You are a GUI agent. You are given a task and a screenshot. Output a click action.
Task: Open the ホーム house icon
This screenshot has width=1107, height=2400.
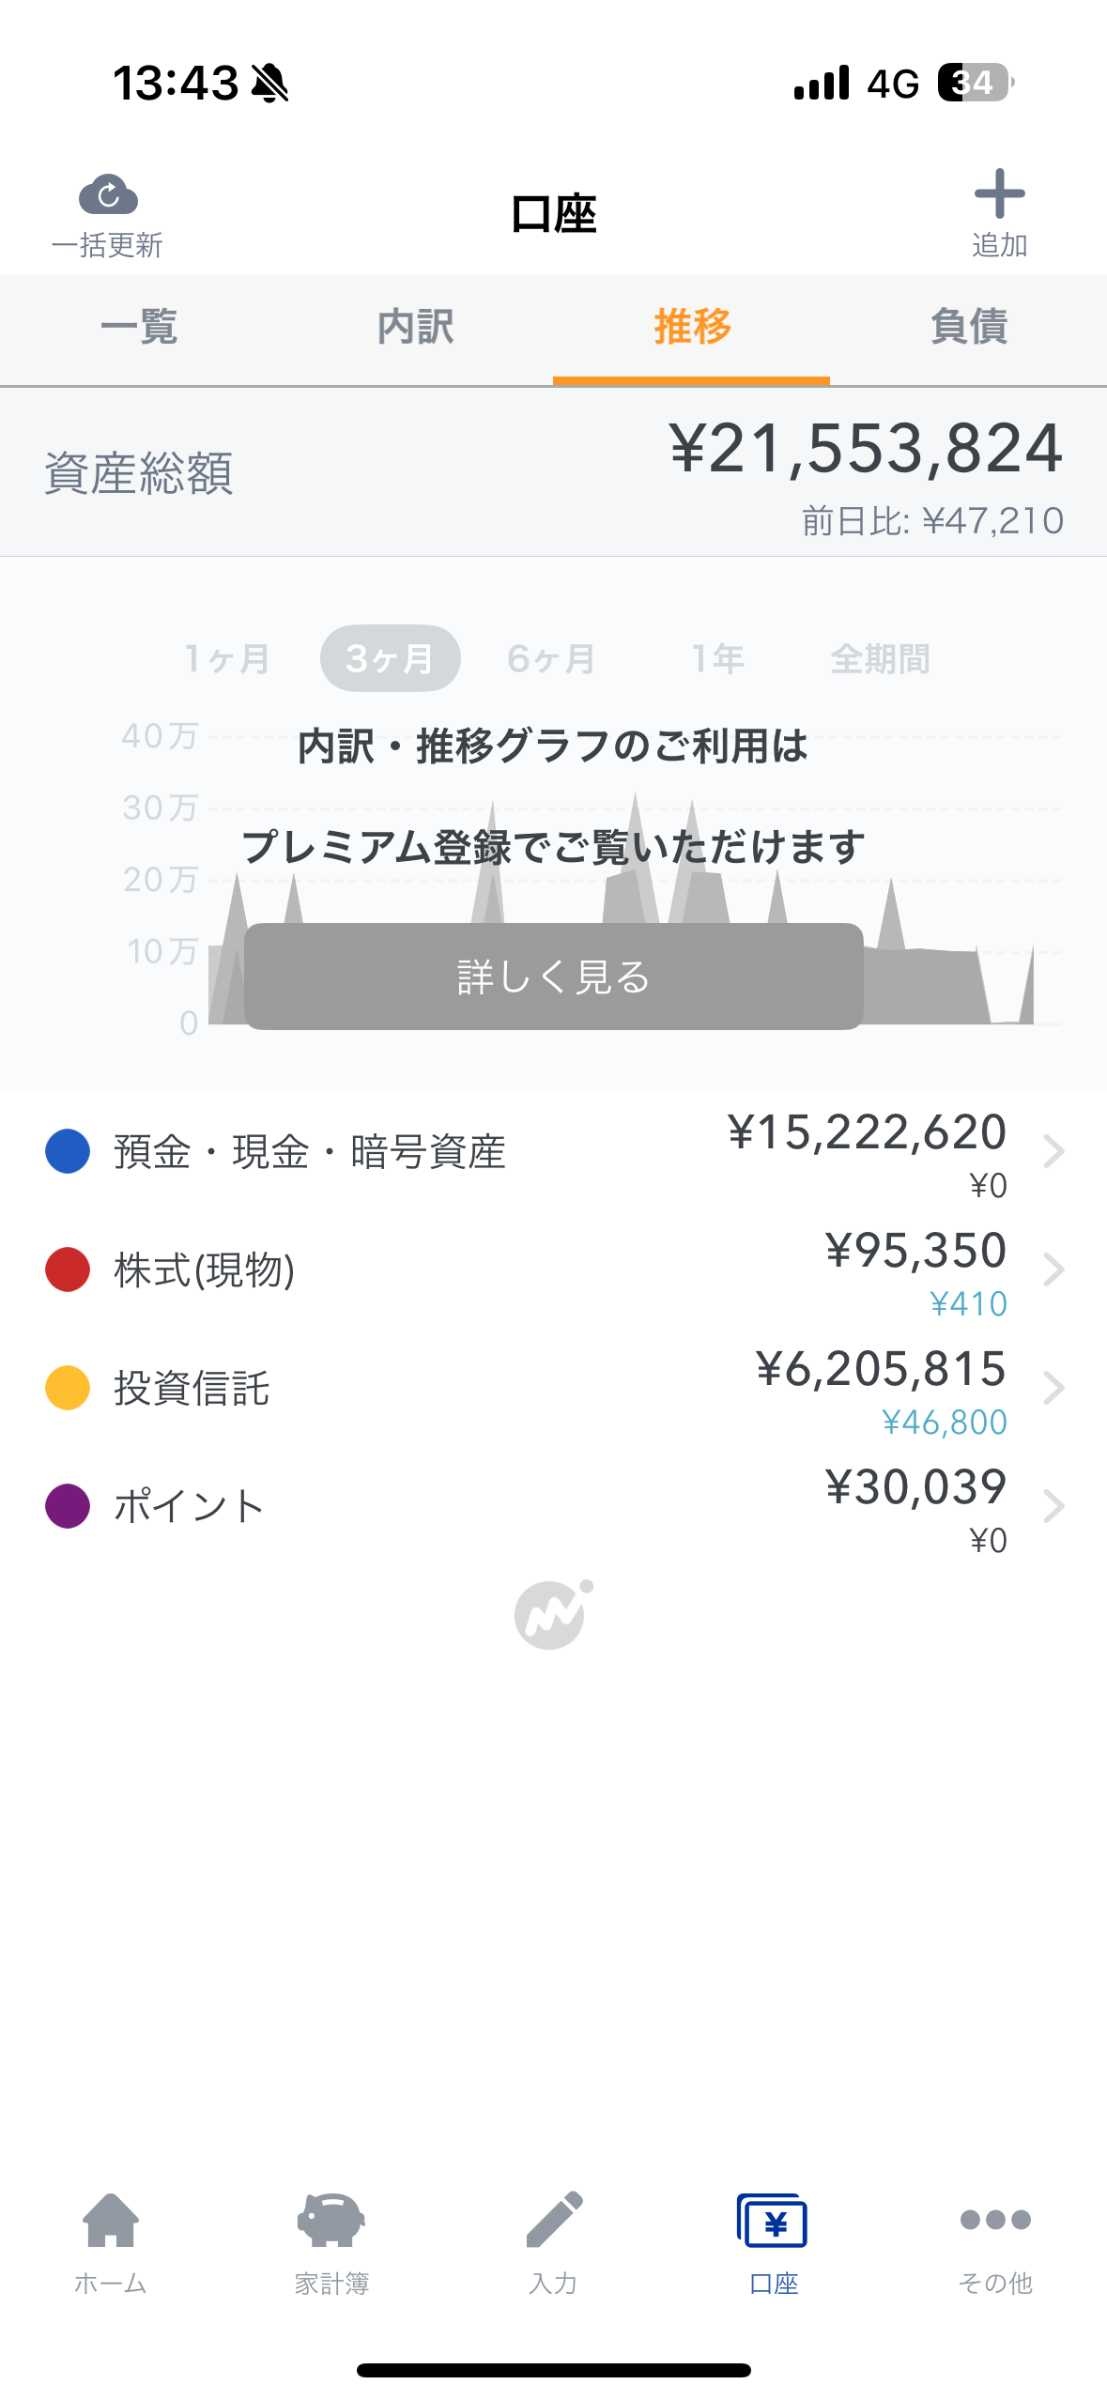click(110, 2220)
